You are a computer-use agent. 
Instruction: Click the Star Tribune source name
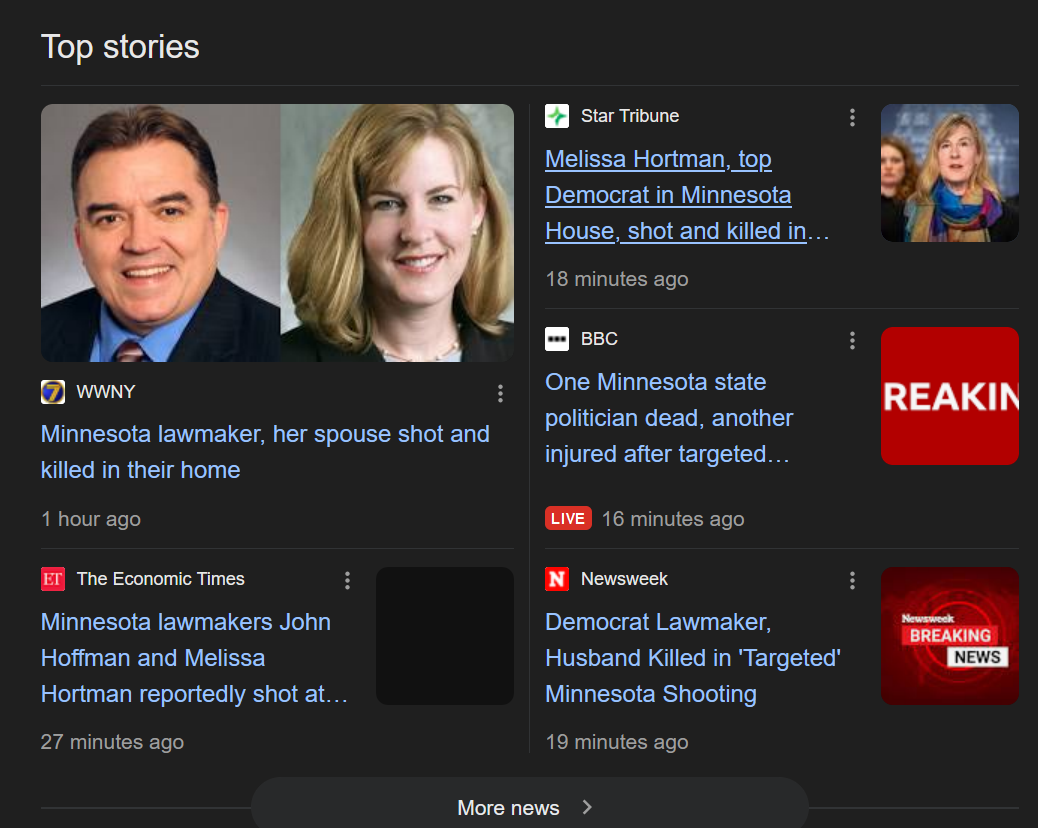coord(630,116)
